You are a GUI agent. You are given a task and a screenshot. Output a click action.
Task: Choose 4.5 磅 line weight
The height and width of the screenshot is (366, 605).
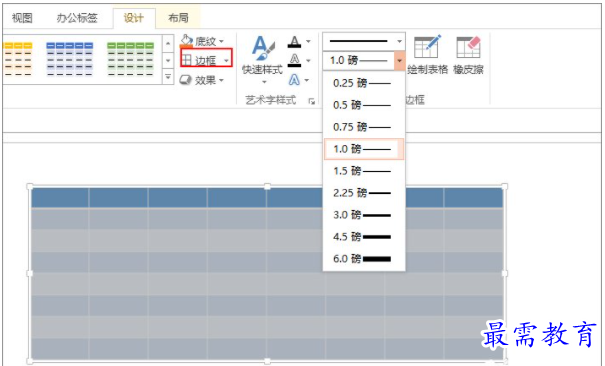click(x=364, y=237)
